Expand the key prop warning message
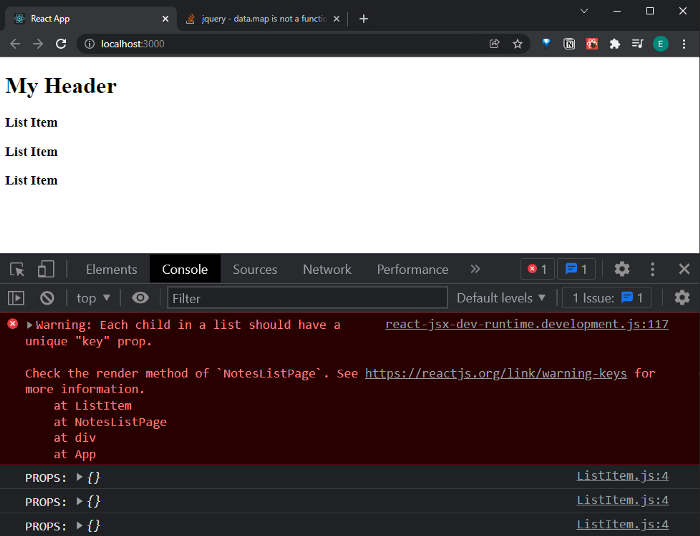This screenshot has height=536, width=700. 31,325
